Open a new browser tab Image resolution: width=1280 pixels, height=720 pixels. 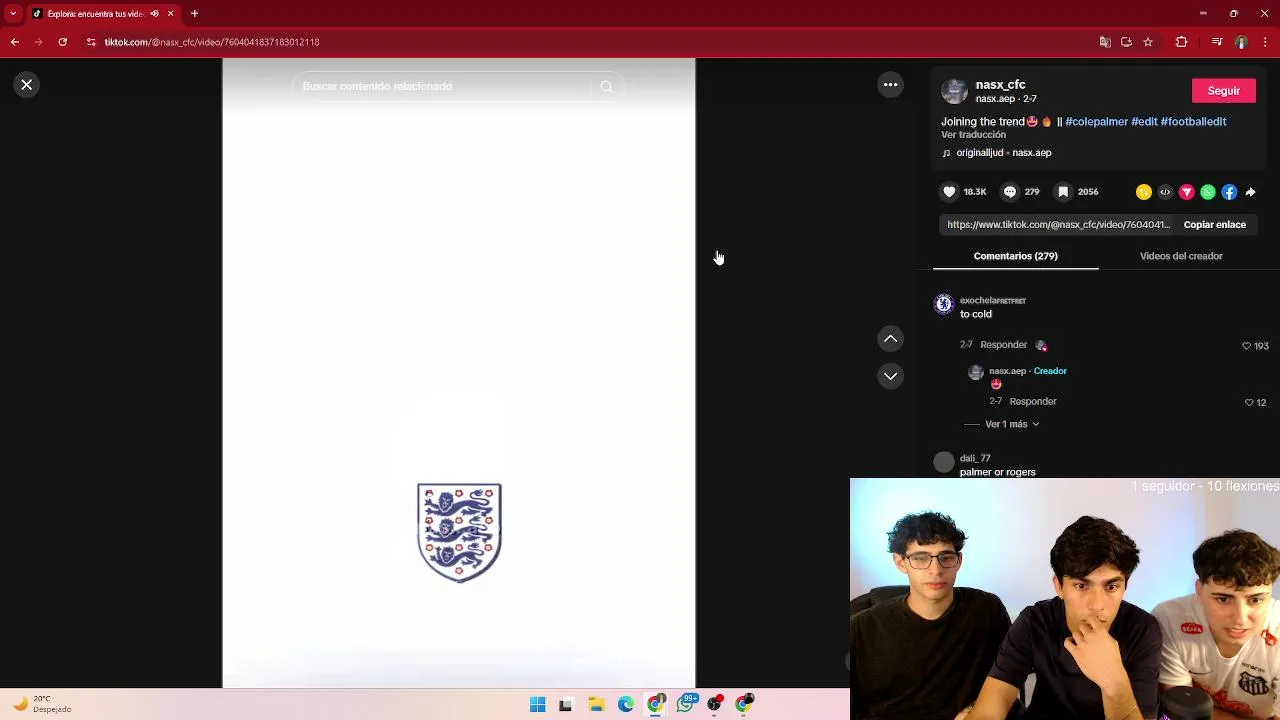(x=194, y=14)
